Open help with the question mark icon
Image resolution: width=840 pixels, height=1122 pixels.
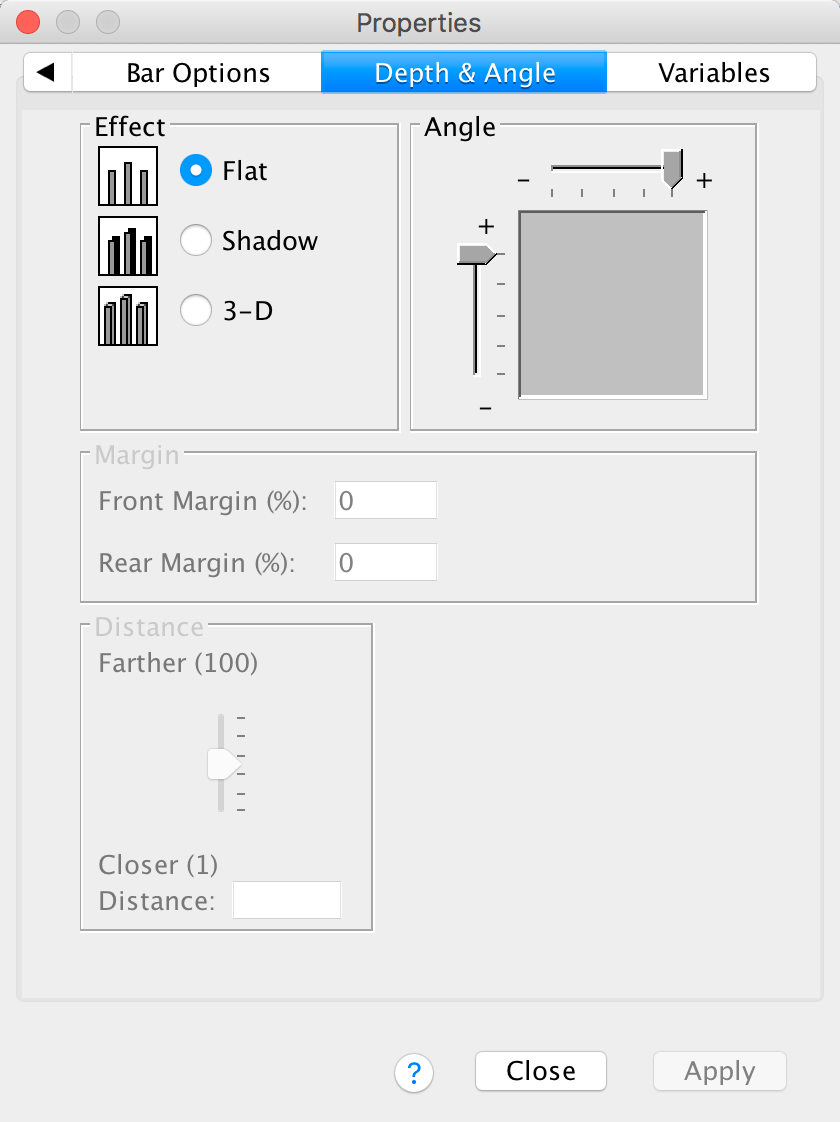[414, 1073]
